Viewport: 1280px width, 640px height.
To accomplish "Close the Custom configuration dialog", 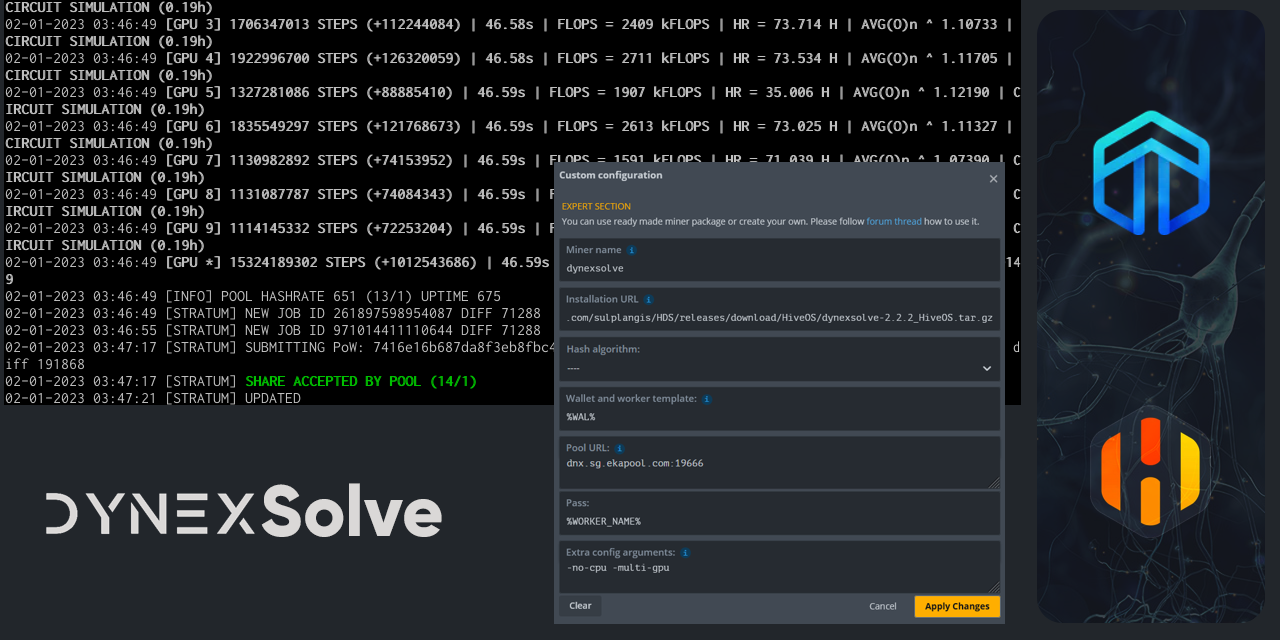I will point(993,178).
